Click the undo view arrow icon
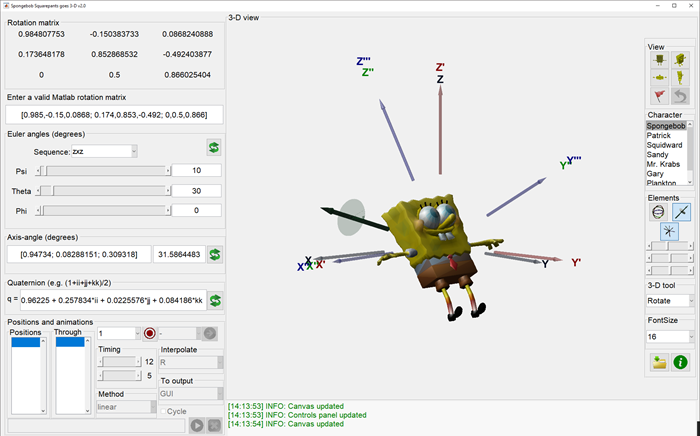 point(679,96)
